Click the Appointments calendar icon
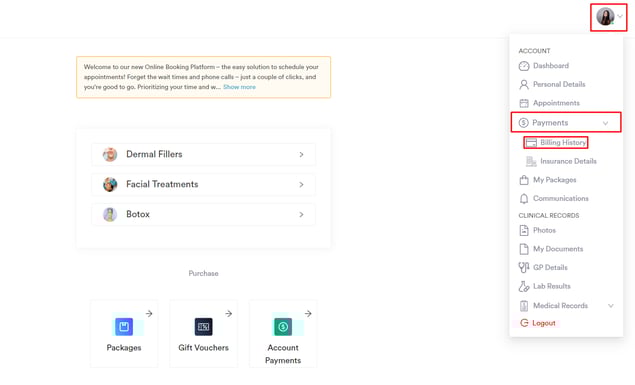Image resolution: width=635 pixels, height=385 pixels. click(524, 103)
